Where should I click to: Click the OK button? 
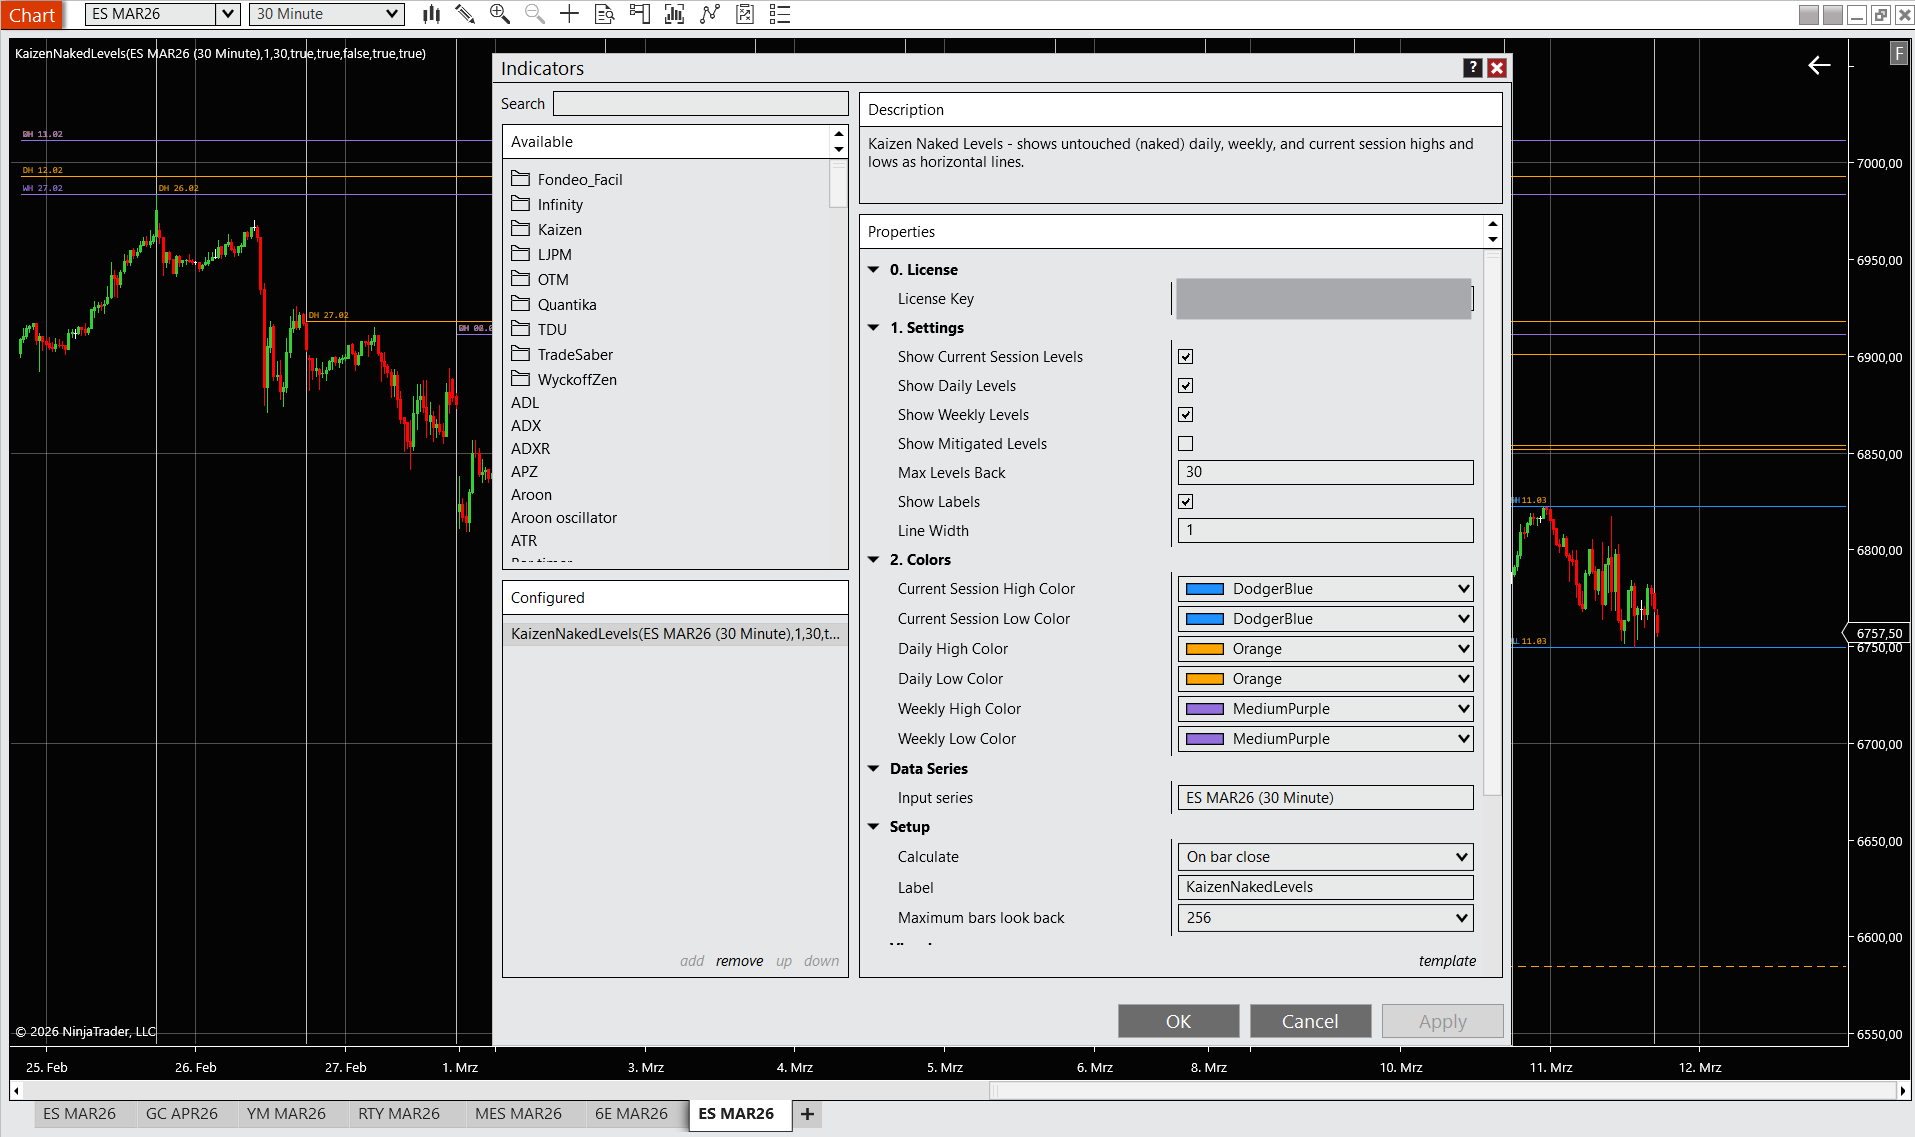point(1178,1021)
